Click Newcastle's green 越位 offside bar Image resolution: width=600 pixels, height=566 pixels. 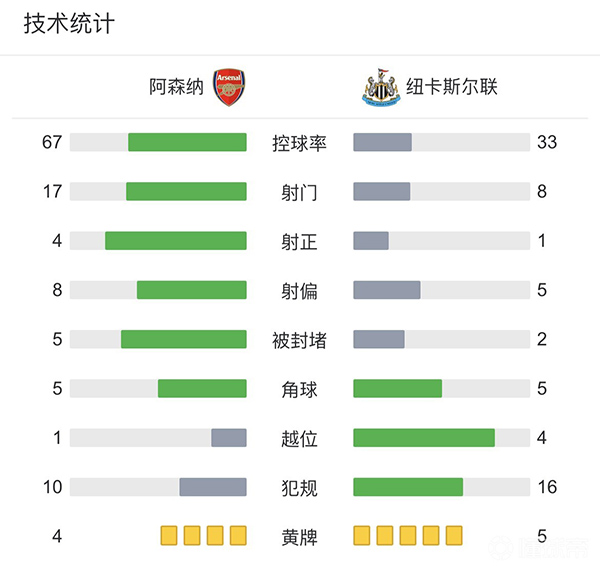click(424, 437)
